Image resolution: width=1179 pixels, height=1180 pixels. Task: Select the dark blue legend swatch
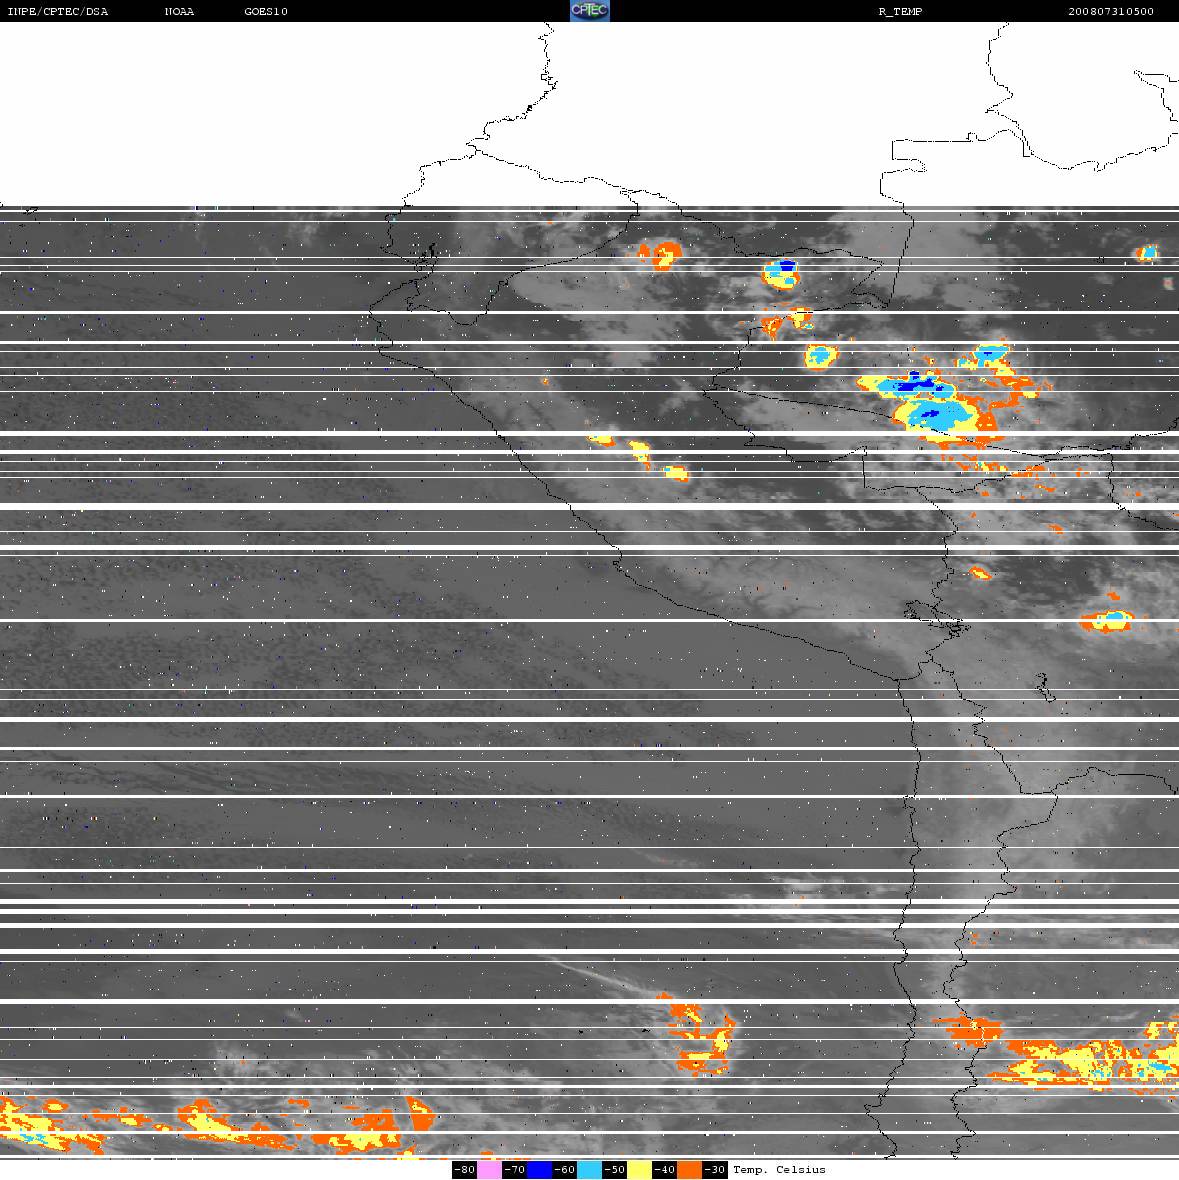pyautogui.click(x=539, y=1169)
